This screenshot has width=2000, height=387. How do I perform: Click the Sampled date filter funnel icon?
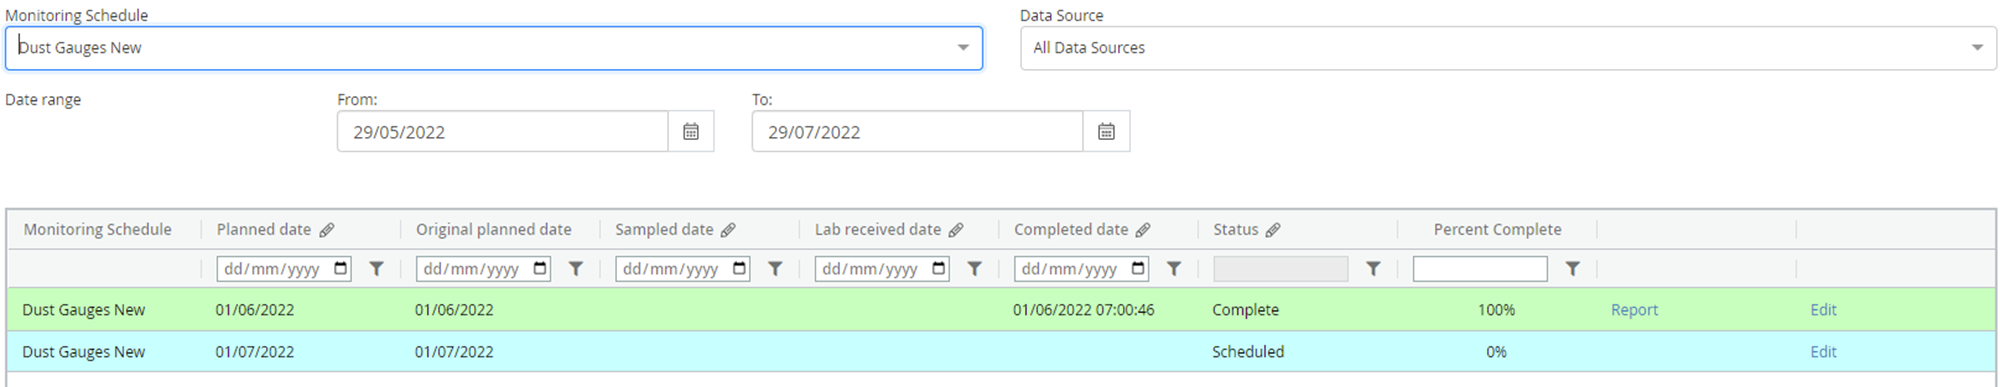(x=775, y=269)
